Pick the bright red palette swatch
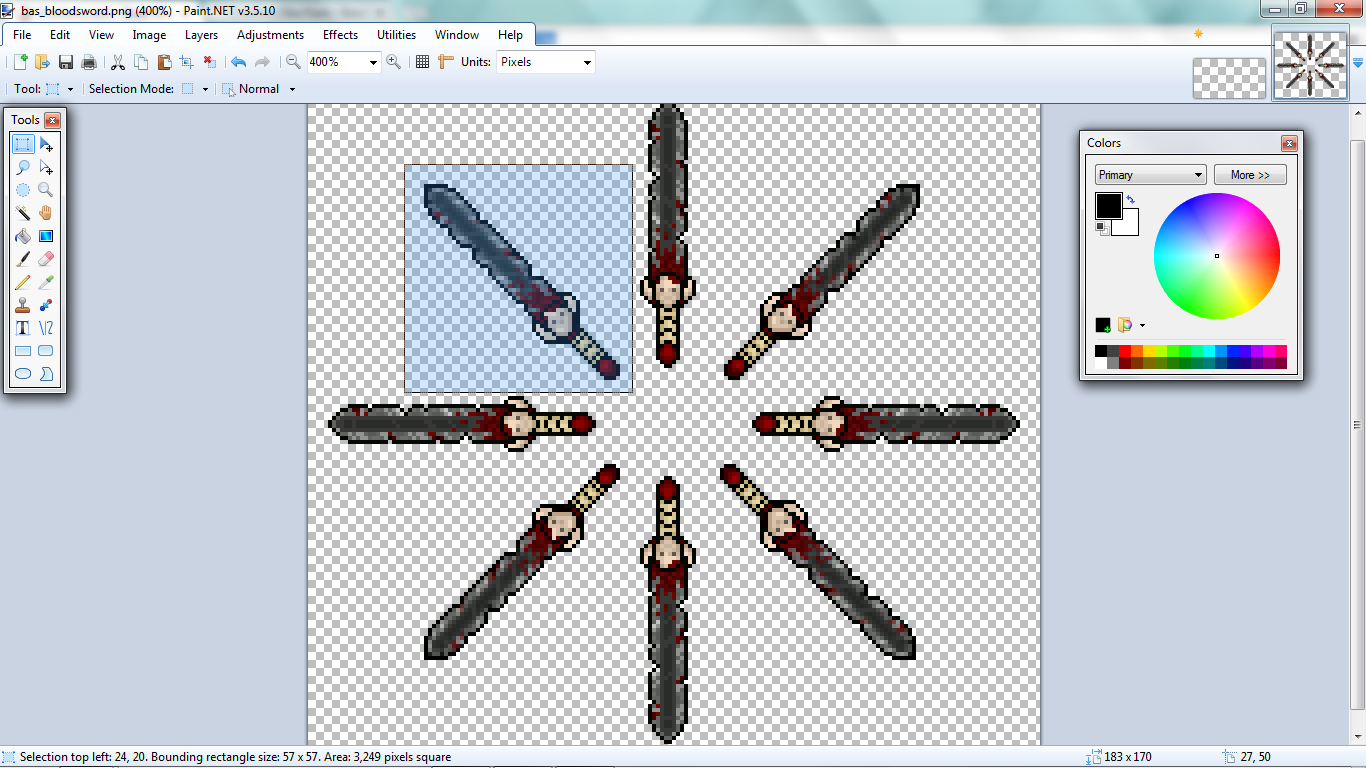Image resolution: width=1366 pixels, height=768 pixels. click(1125, 351)
